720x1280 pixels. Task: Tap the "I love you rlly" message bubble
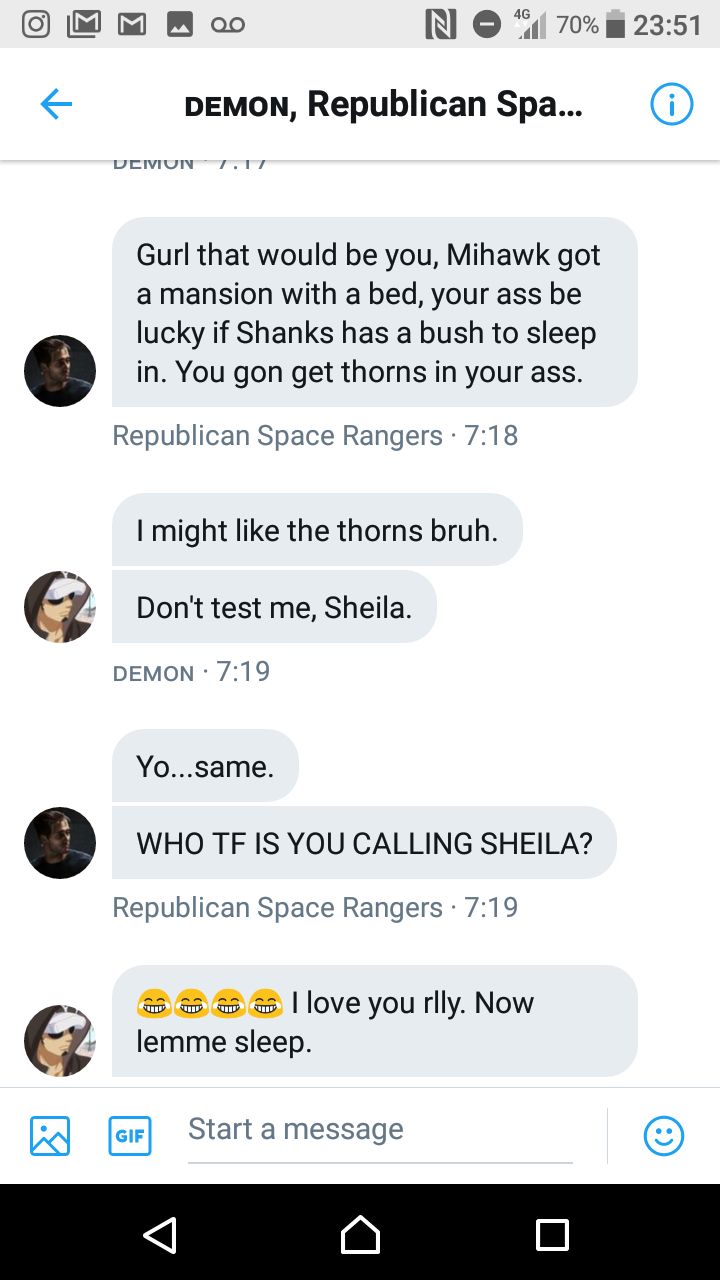(x=374, y=1021)
